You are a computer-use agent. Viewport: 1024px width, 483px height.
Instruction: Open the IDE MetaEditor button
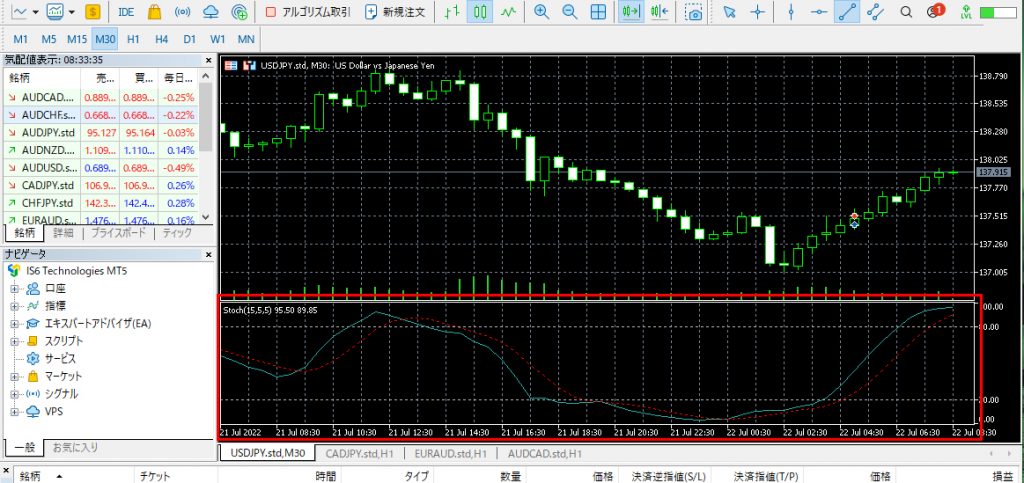(x=127, y=12)
